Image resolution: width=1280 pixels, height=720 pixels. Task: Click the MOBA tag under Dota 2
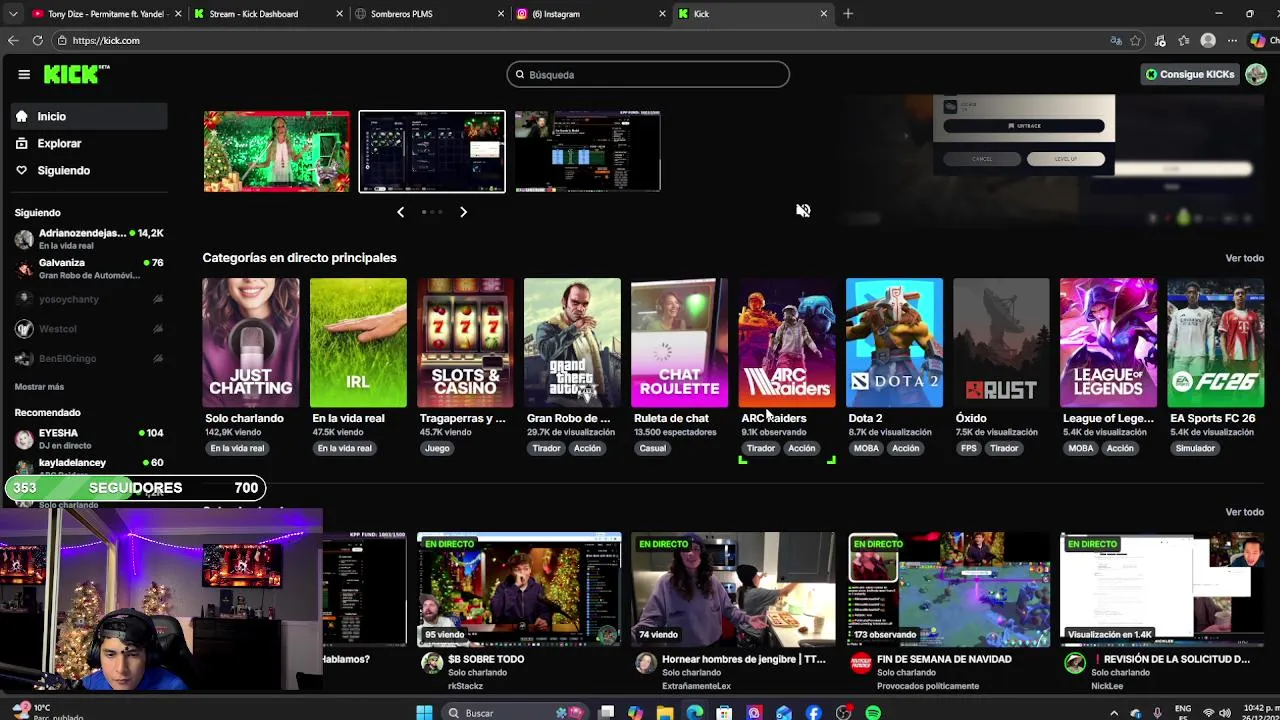point(866,448)
